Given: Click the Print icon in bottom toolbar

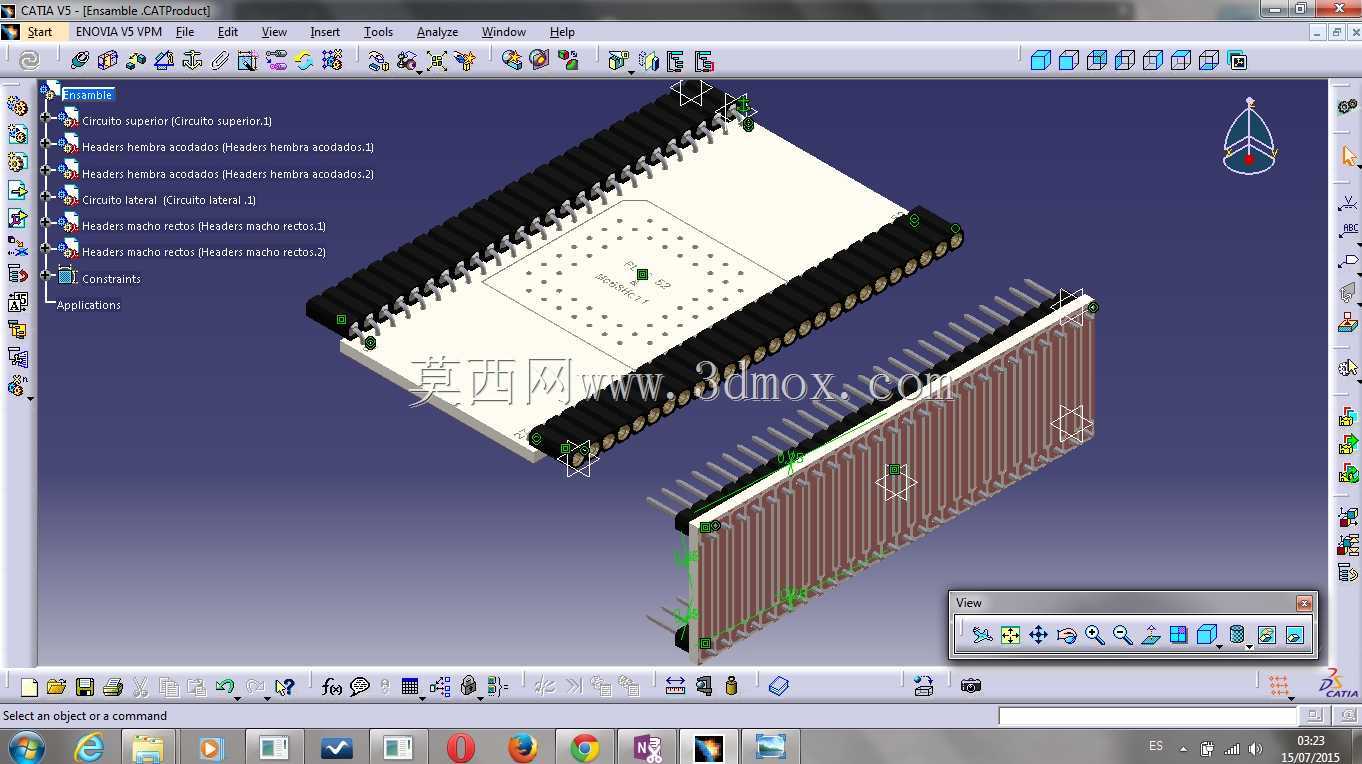Looking at the screenshot, I should 112,686.
